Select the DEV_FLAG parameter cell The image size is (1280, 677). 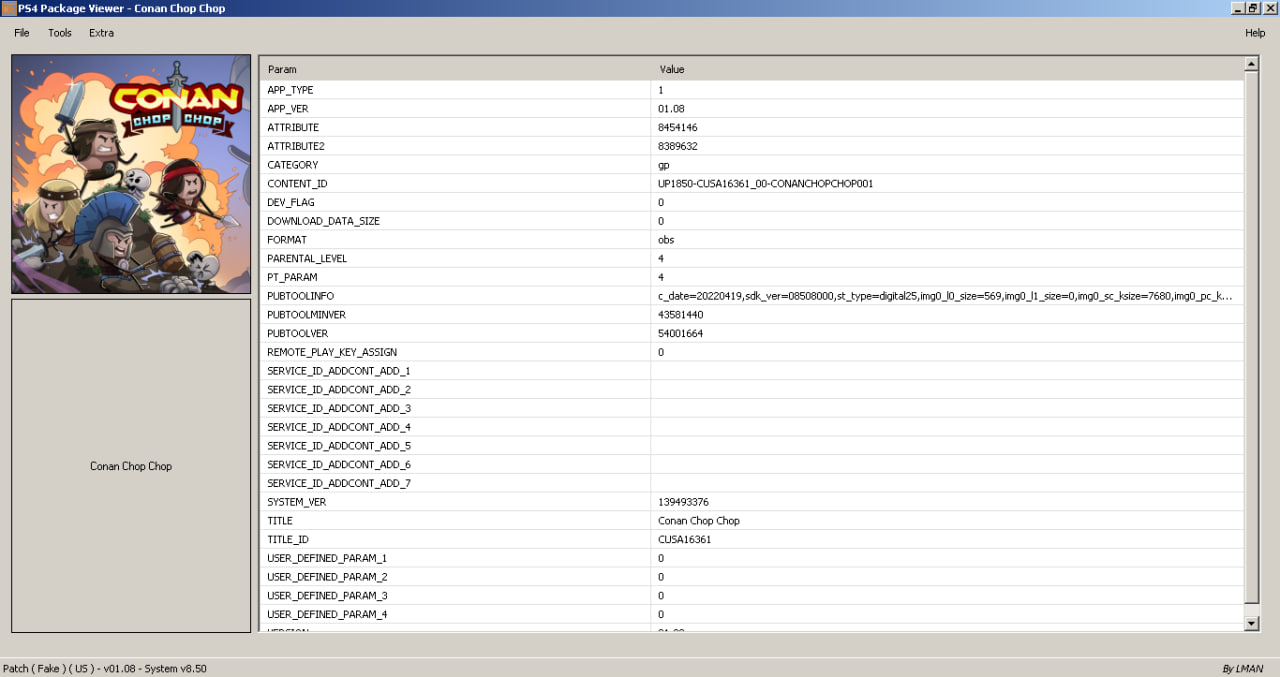(455, 203)
